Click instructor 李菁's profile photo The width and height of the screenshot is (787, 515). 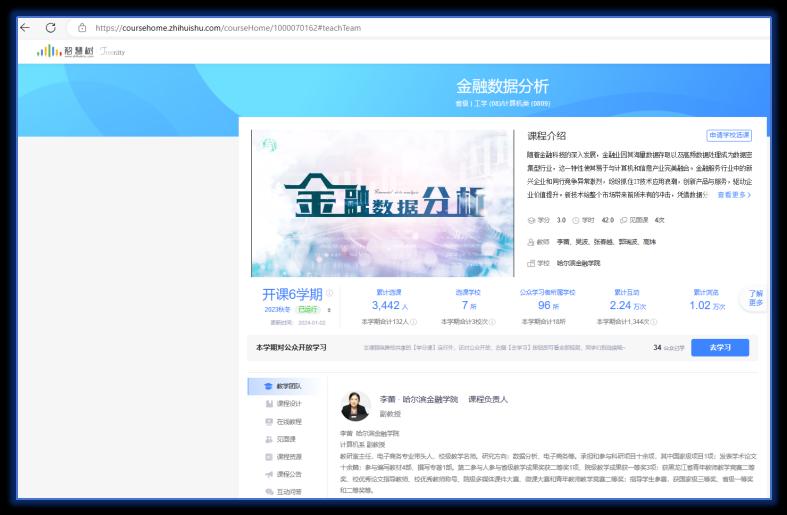click(x=355, y=406)
